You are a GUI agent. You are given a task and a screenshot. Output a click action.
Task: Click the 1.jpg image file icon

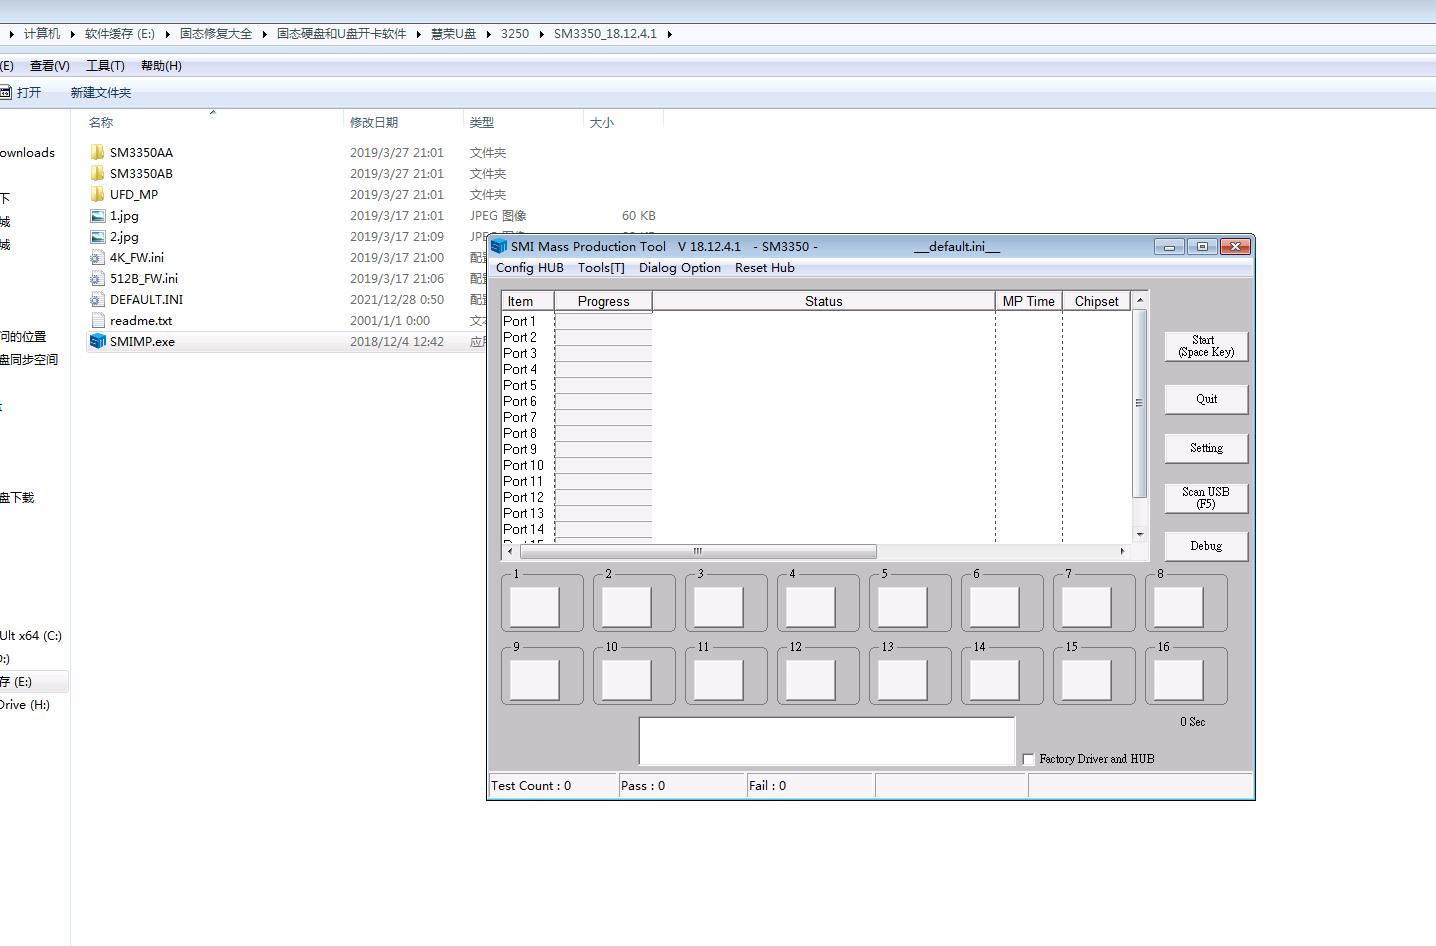pyautogui.click(x=97, y=216)
